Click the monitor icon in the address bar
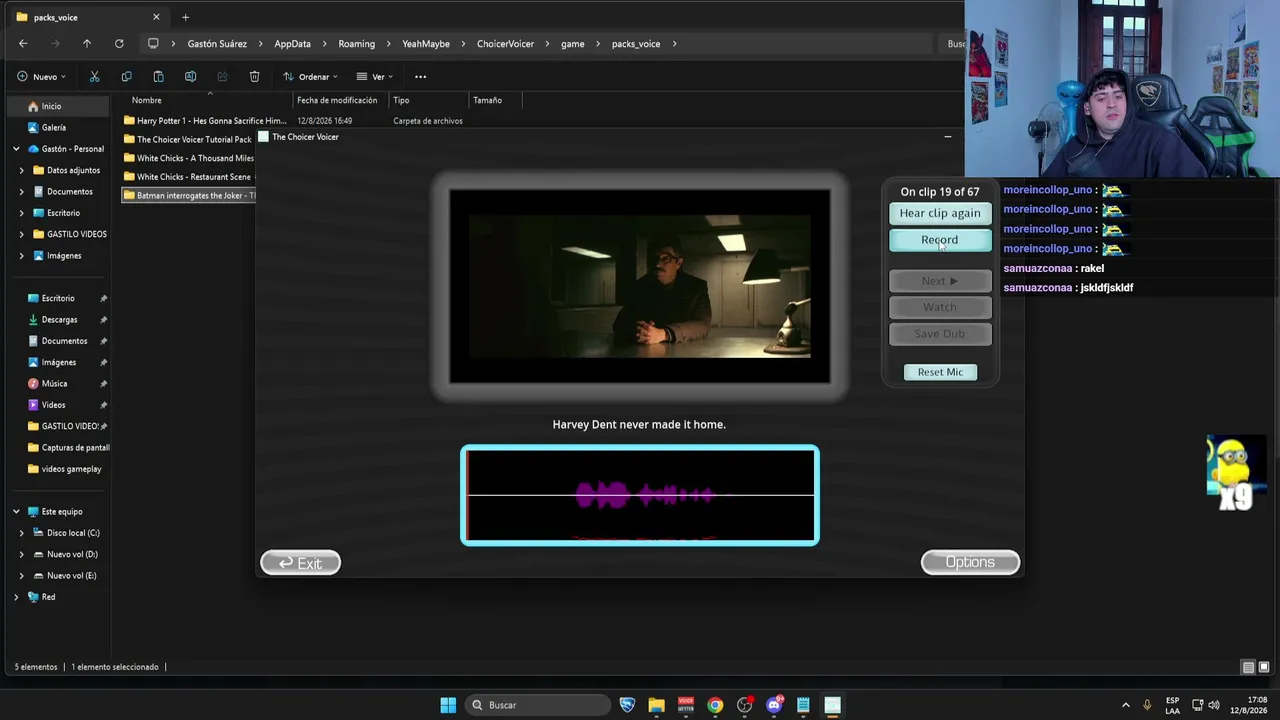The height and width of the screenshot is (720, 1280). pyautogui.click(x=153, y=44)
